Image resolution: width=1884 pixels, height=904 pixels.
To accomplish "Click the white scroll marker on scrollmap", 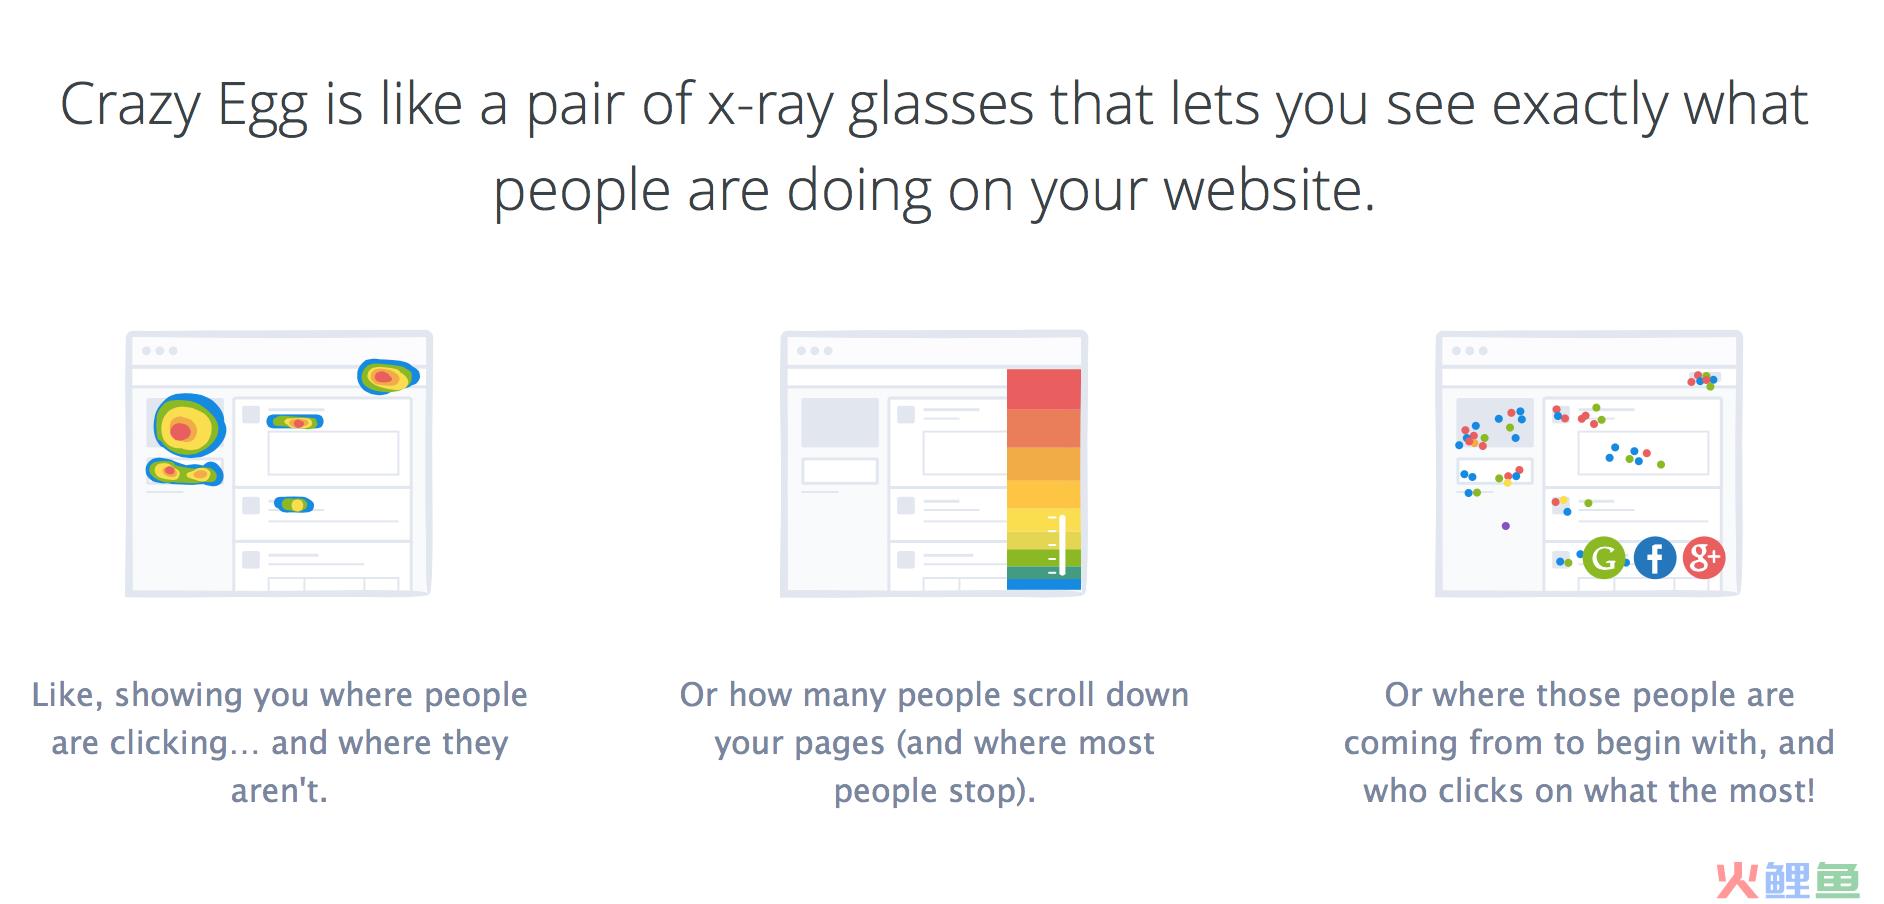I will (1061, 545).
